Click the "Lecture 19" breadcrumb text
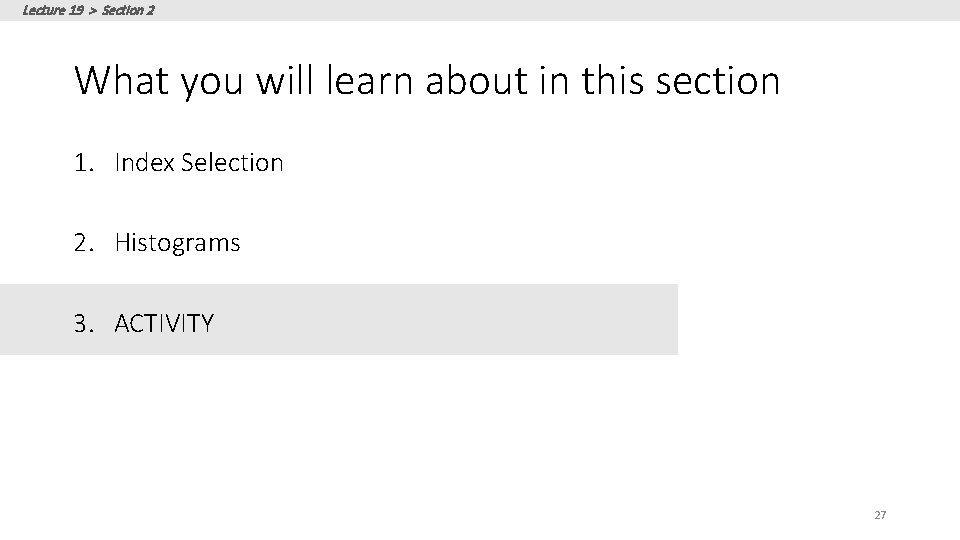The image size is (960, 540). tap(53, 10)
